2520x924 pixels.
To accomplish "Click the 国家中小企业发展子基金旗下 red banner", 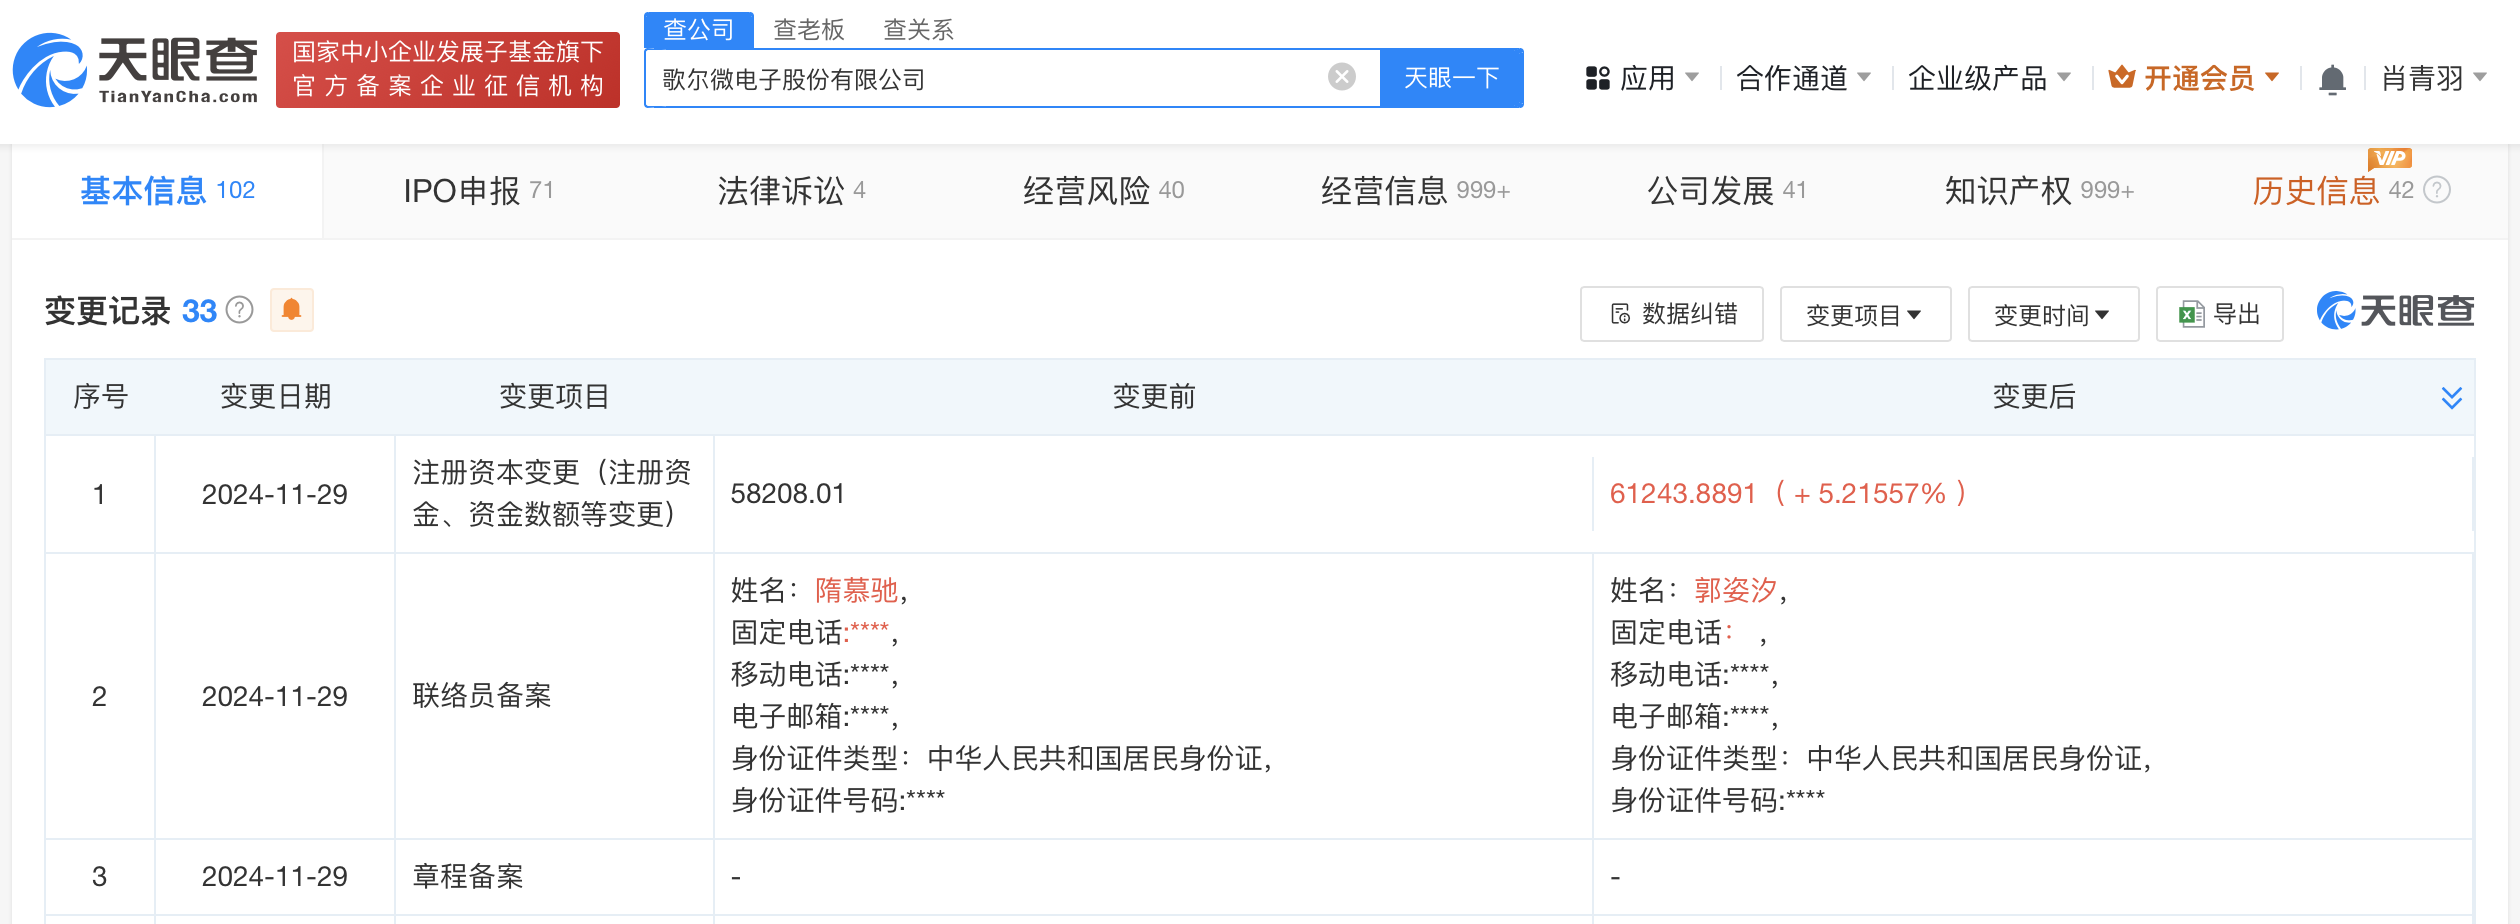I will [x=448, y=70].
